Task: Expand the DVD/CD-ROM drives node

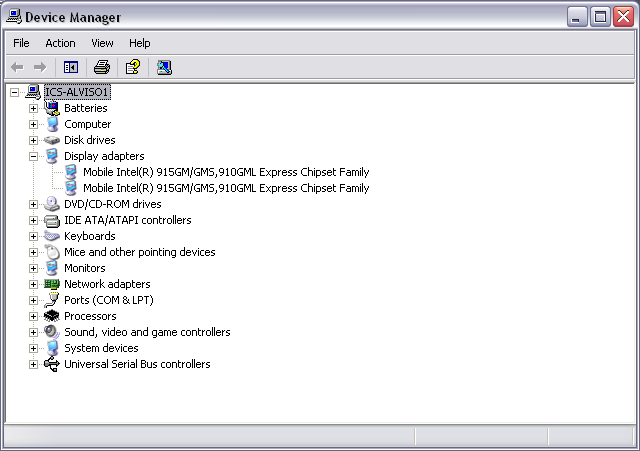Action: pyautogui.click(x=33, y=204)
